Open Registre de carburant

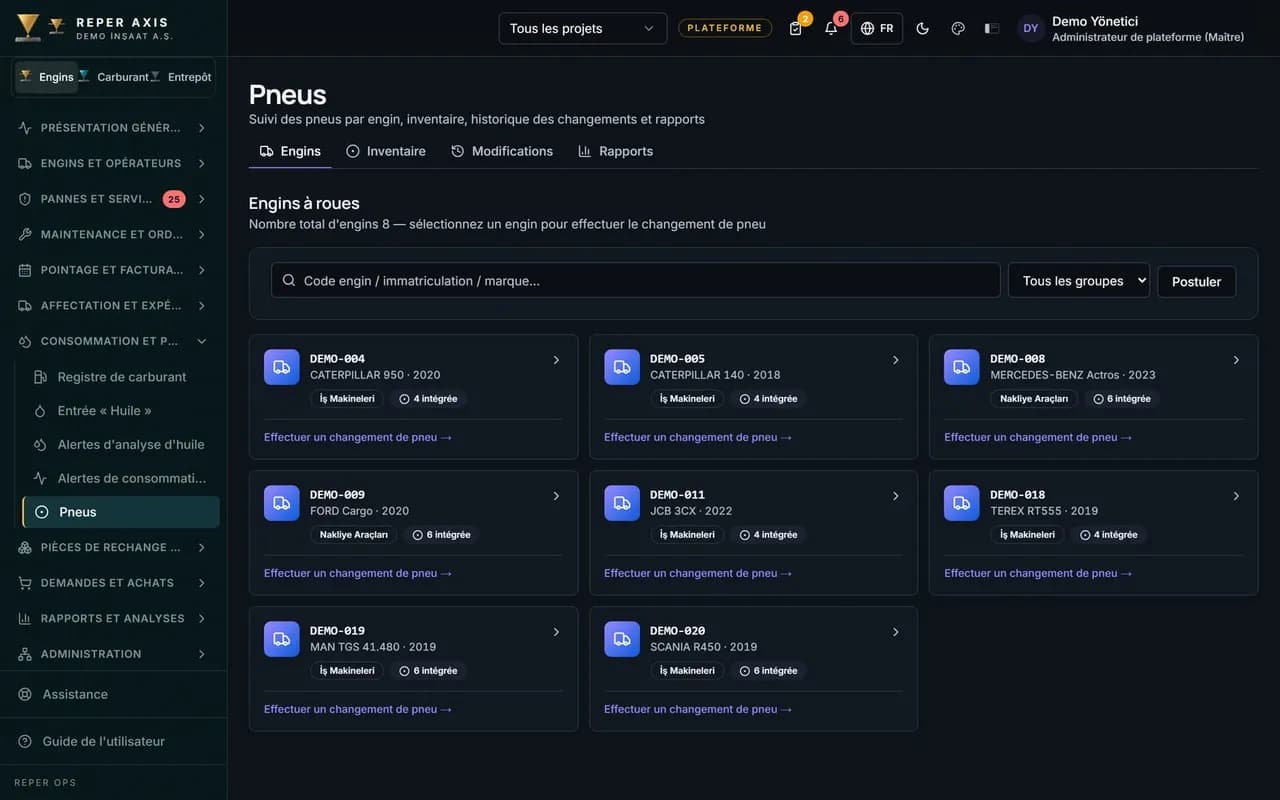[121, 377]
